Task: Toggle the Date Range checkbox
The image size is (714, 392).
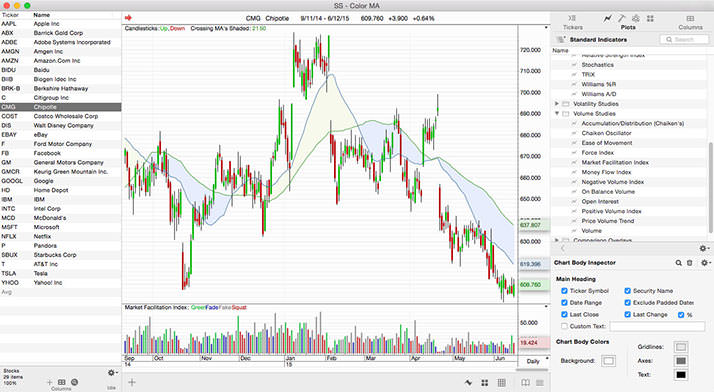Action: pos(564,302)
